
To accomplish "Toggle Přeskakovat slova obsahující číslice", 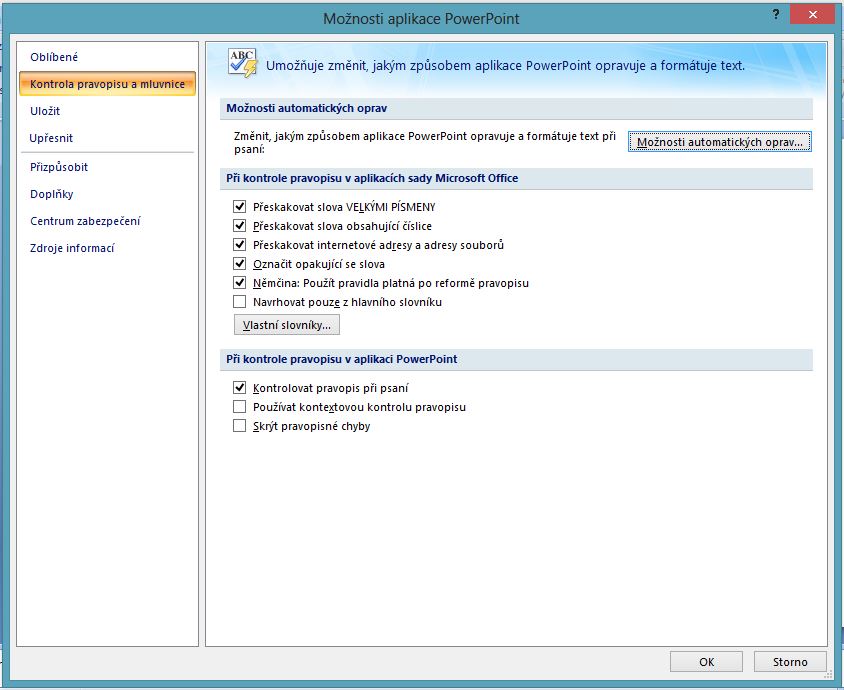I will (x=240, y=226).
